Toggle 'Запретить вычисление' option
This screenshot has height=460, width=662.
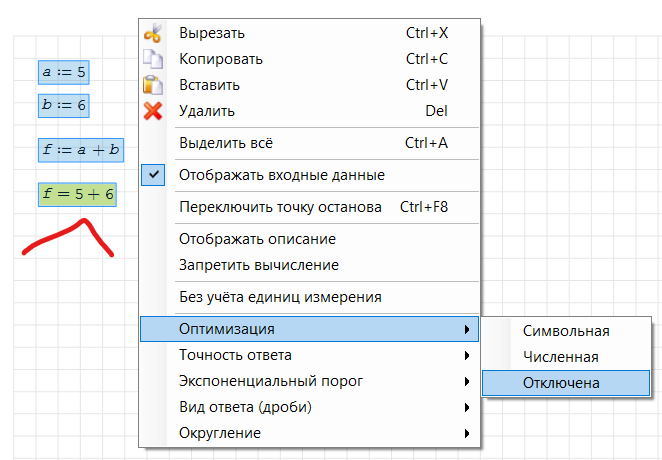[x=258, y=265]
